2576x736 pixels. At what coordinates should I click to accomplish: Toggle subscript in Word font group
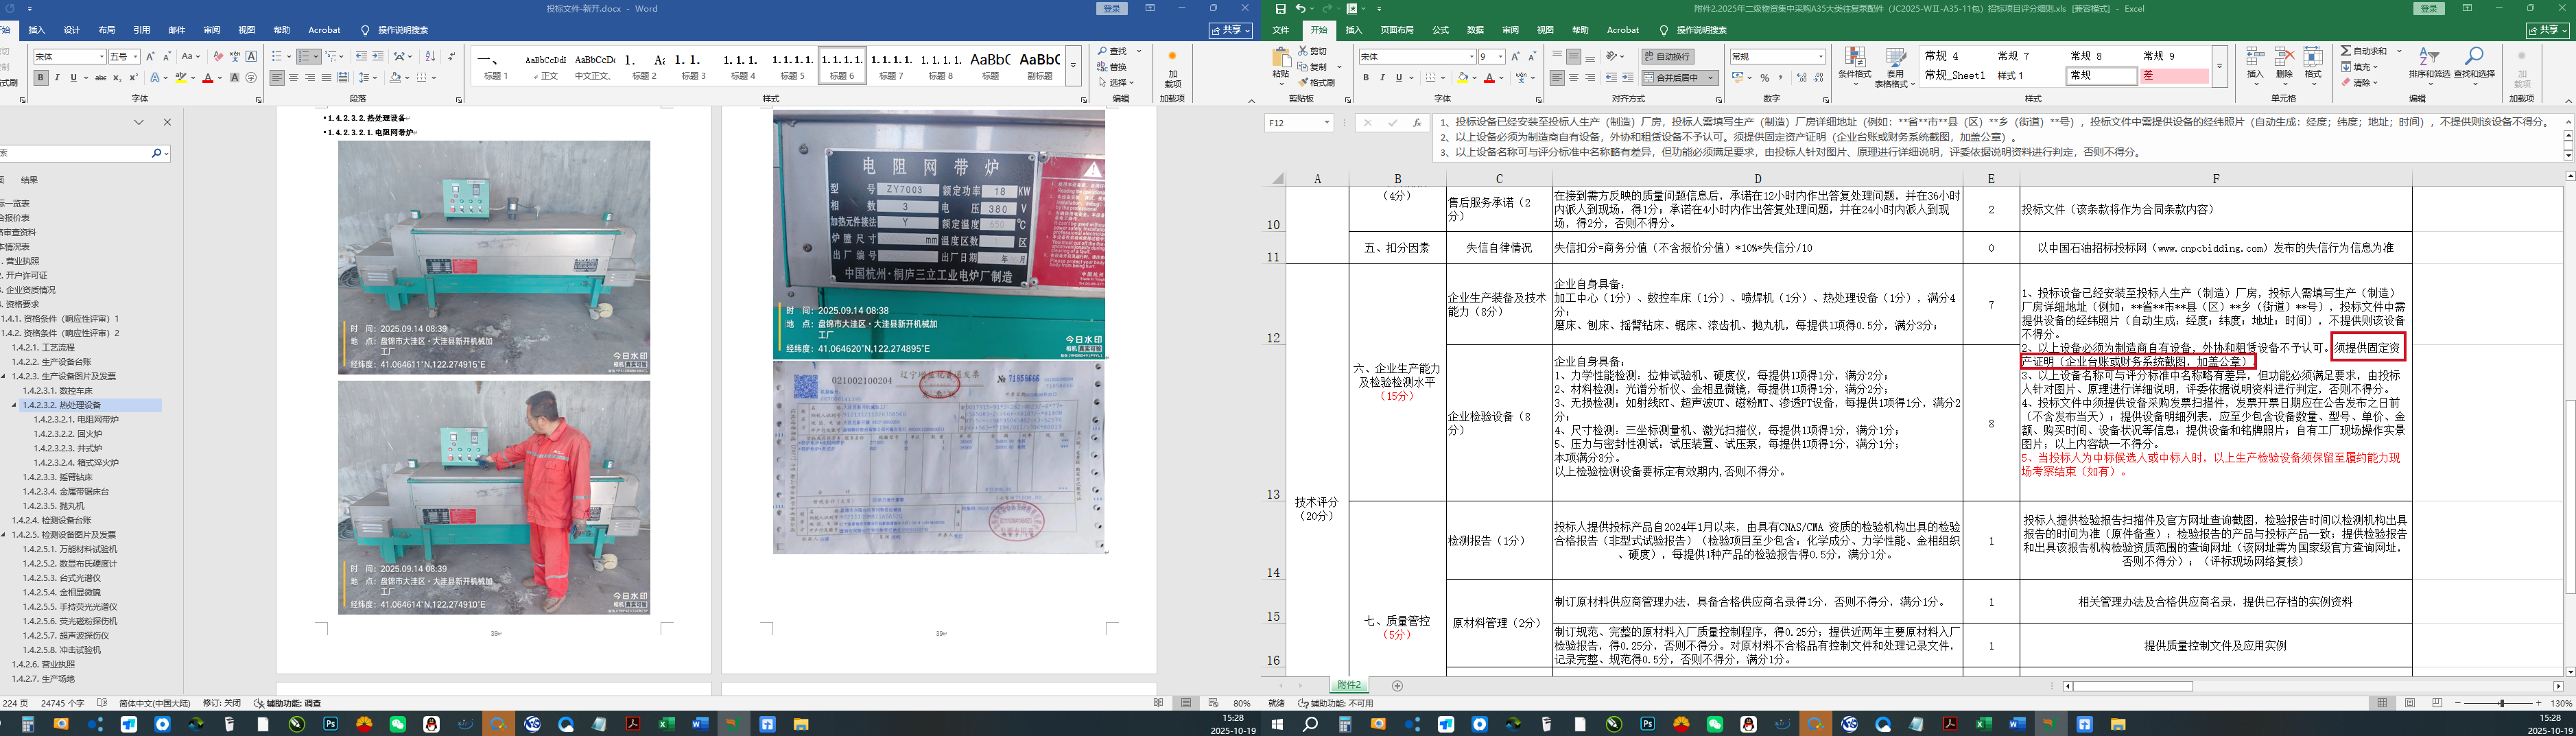pyautogui.click(x=117, y=78)
